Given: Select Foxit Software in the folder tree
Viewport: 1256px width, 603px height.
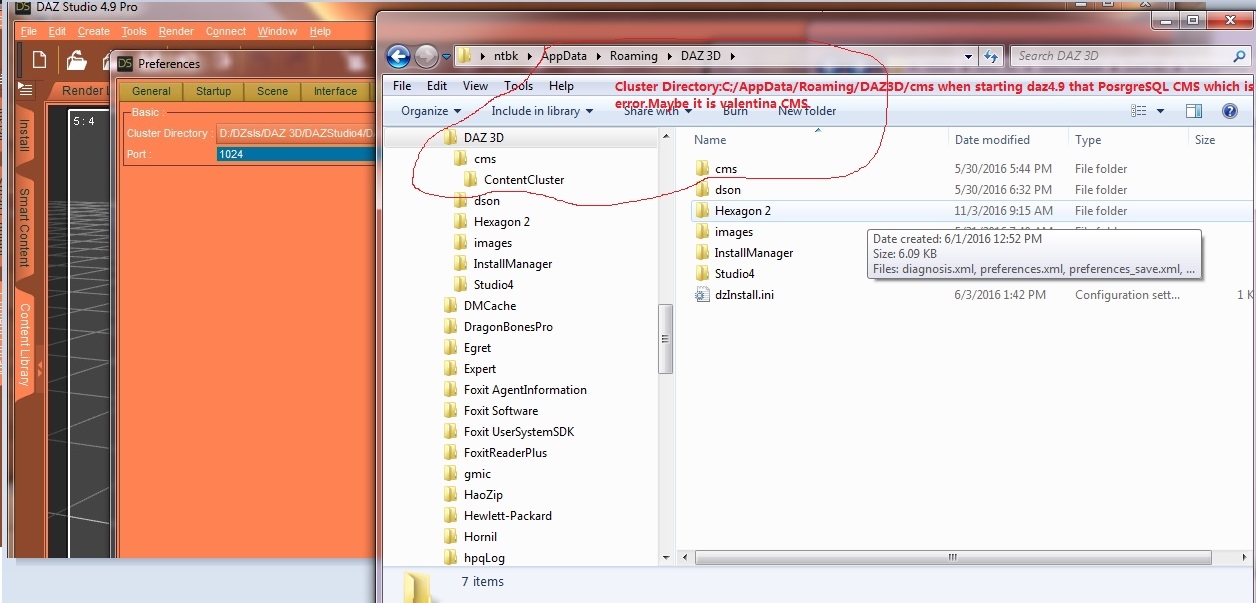Looking at the screenshot, I should click(x=500, y=411).
